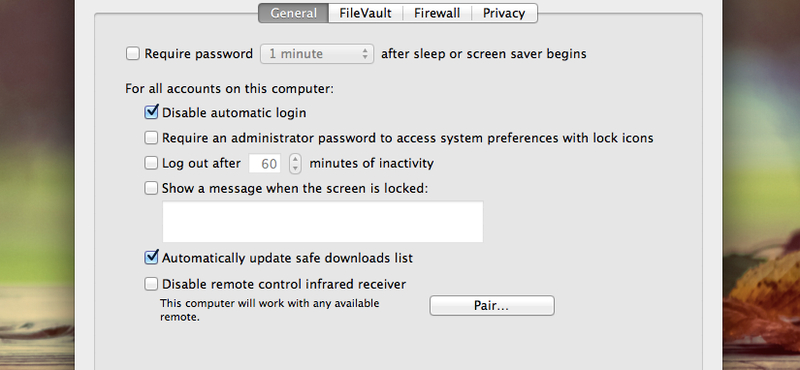
Task: Click the down arrow of minutes stepper
Action: tap(295, 168)
